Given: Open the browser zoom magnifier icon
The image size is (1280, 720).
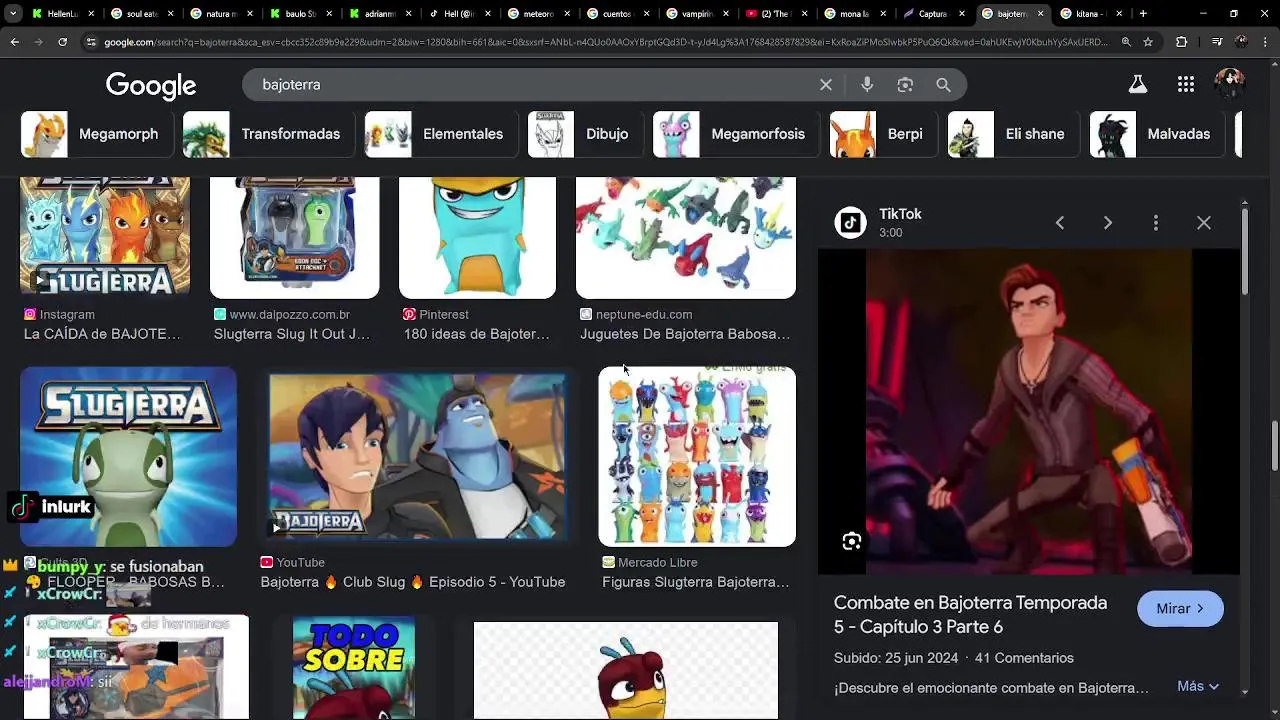Looking at the screenshot, I should click(x=1126, y=42).
